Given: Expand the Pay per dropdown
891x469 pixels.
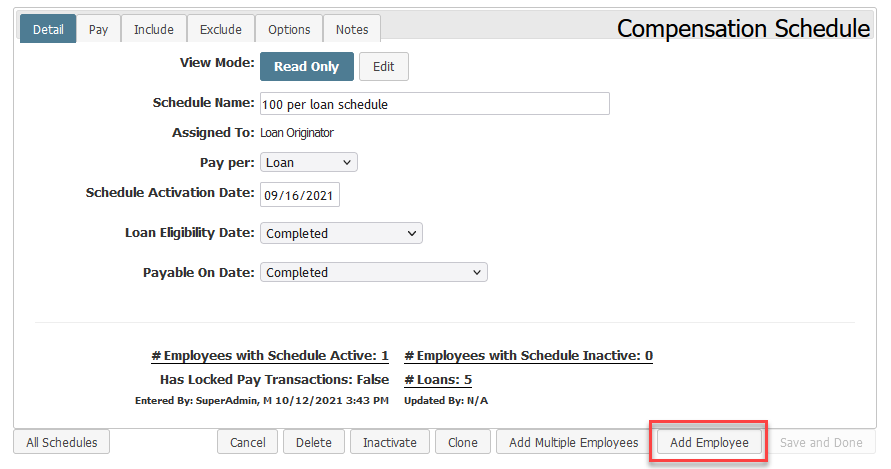Looking at the screenshot, I should pyautogui.click(x=309, y=163).
